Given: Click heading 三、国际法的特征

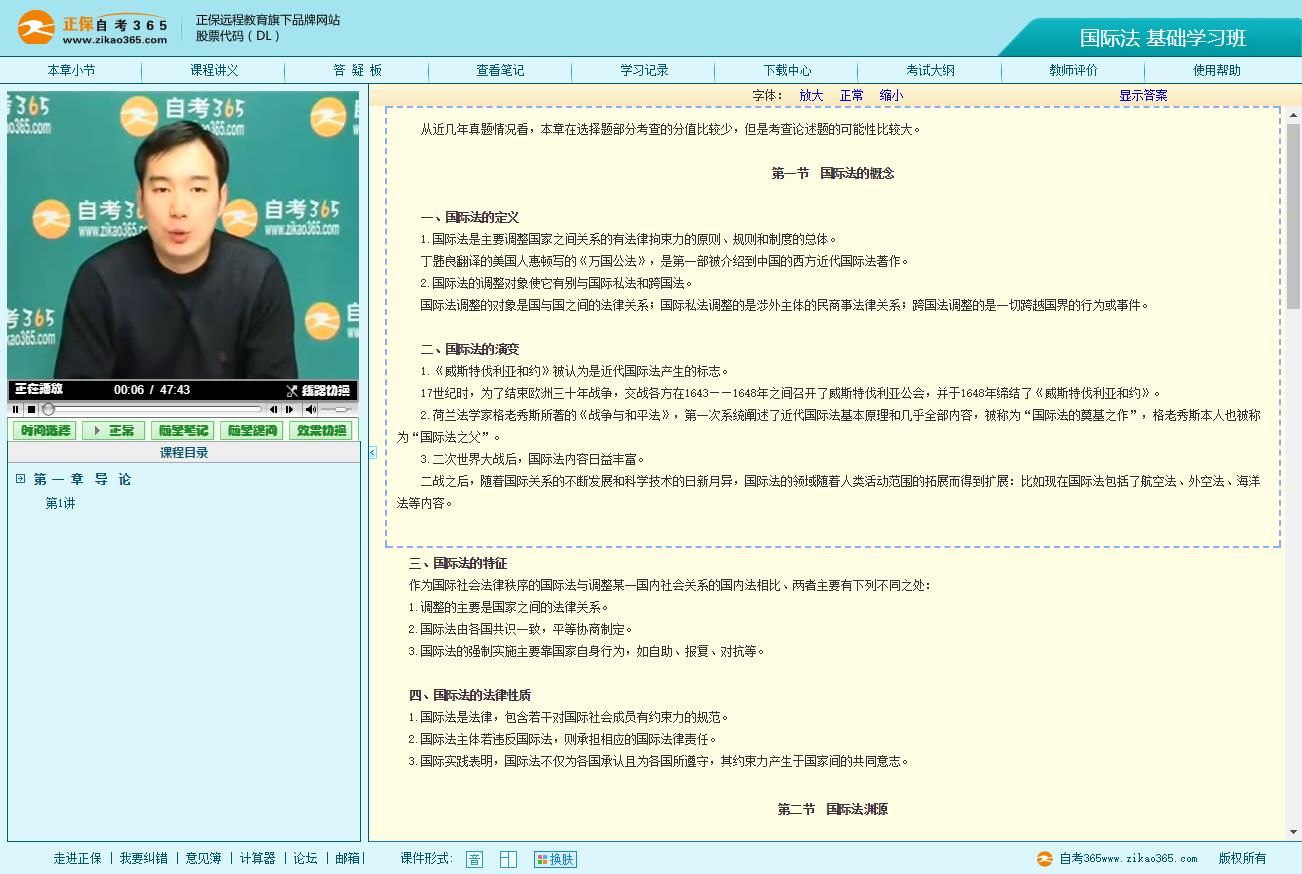Looking at the screenshot, I should pyautogui.click(x=457, y=563).
